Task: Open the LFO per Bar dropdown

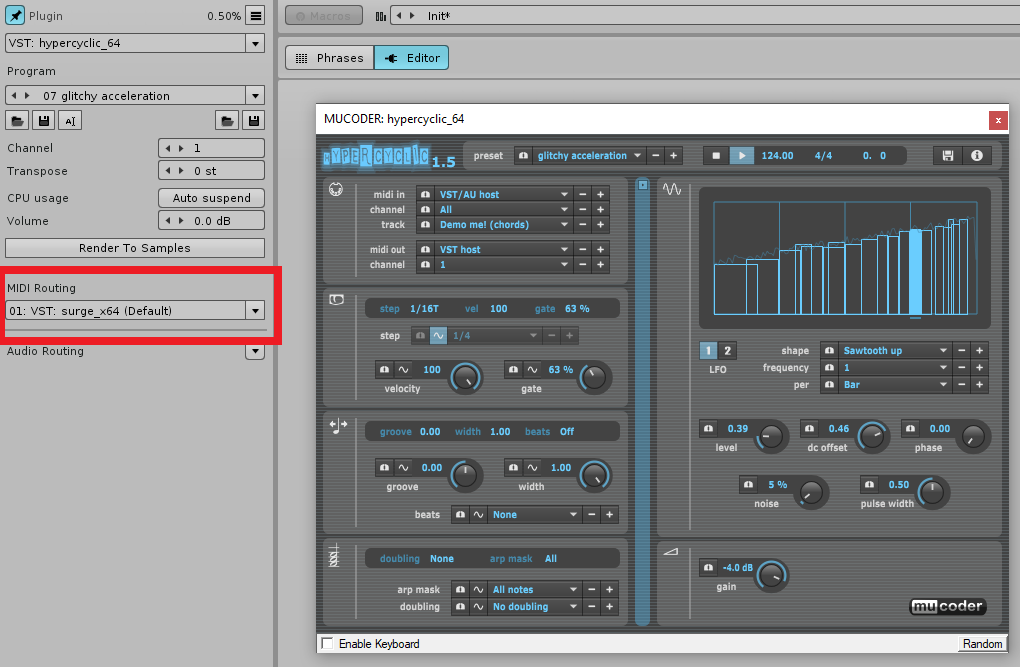Action: tap(895, 385)
